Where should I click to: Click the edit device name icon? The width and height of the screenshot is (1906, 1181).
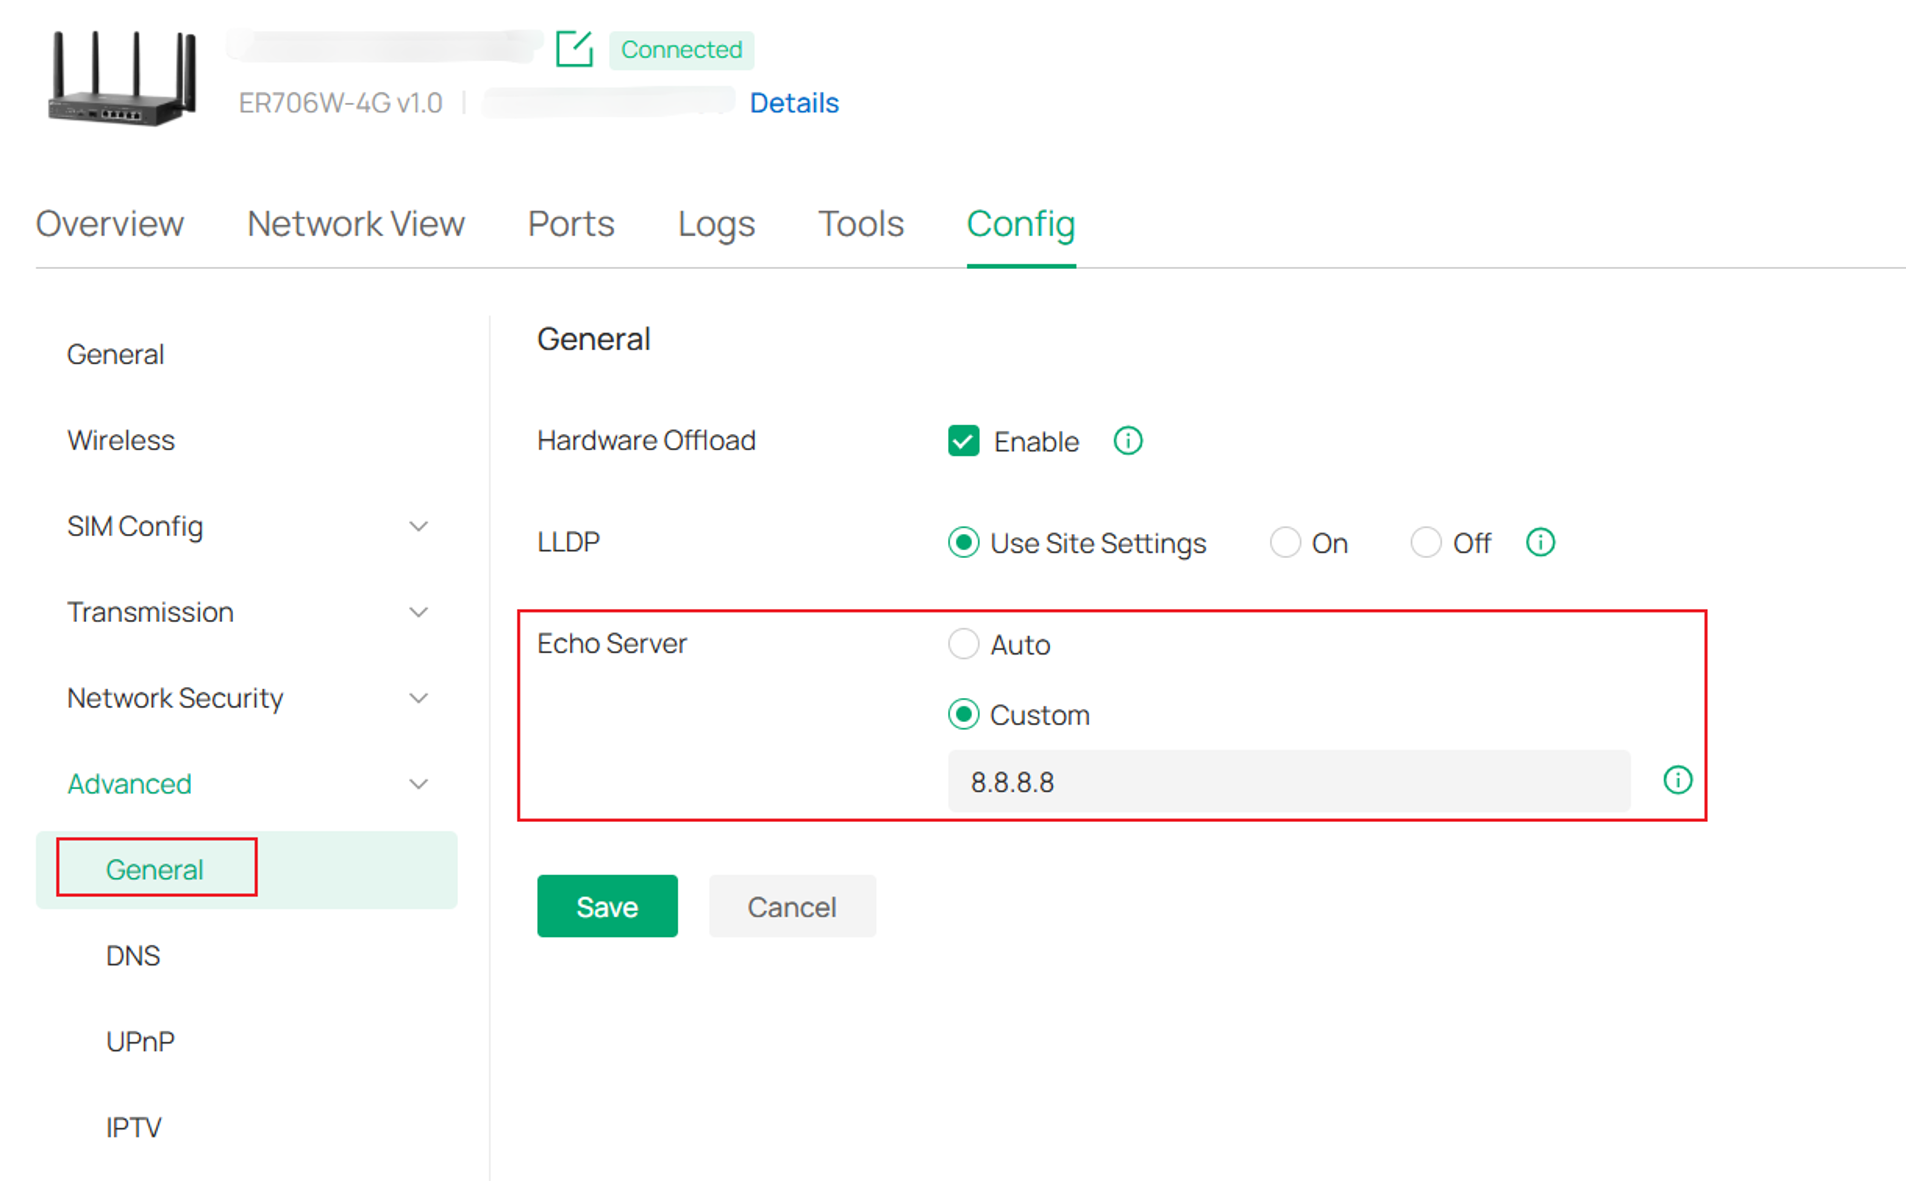[x=574, y=49]
